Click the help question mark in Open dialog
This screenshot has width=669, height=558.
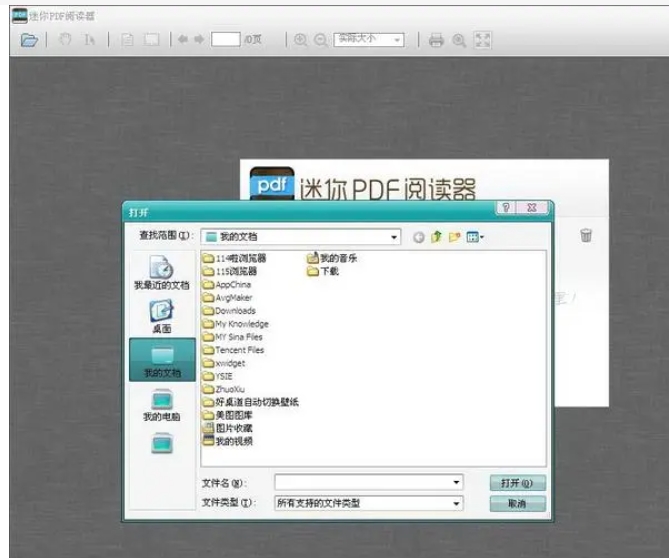tap(506, 208)
